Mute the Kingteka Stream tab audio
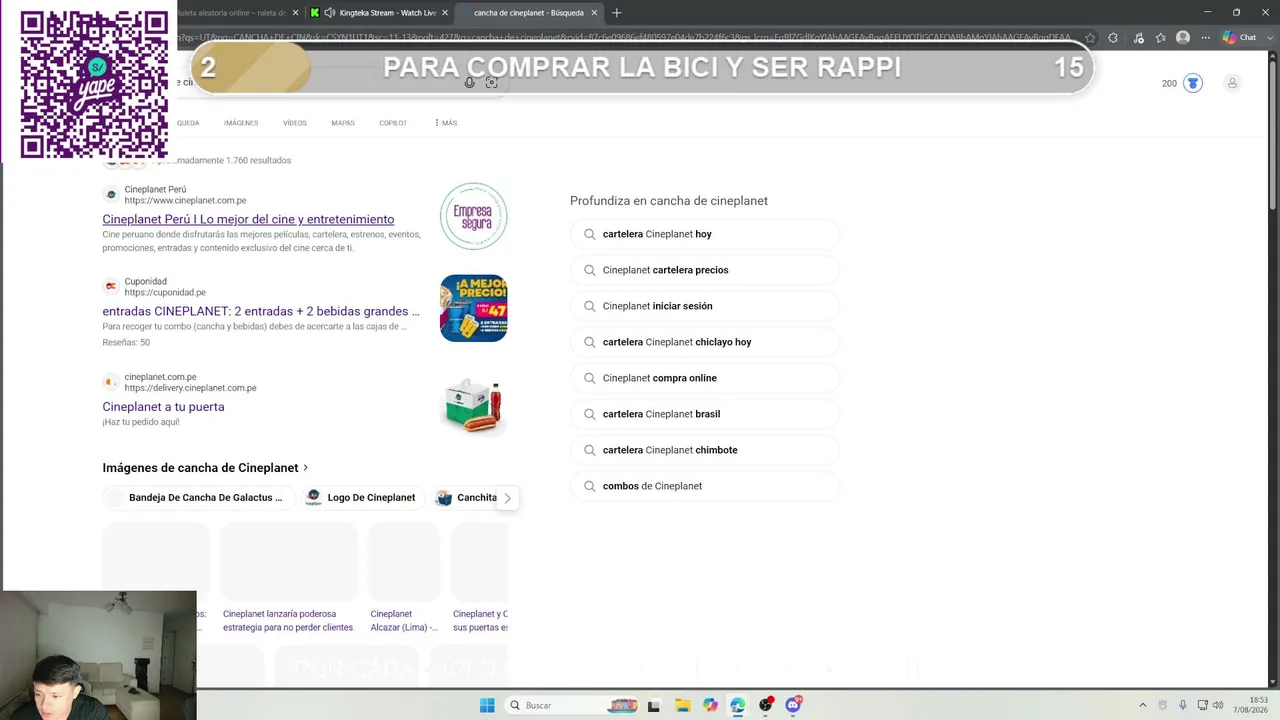Viewport: 1280px width, 720px height. coord(330,13)
